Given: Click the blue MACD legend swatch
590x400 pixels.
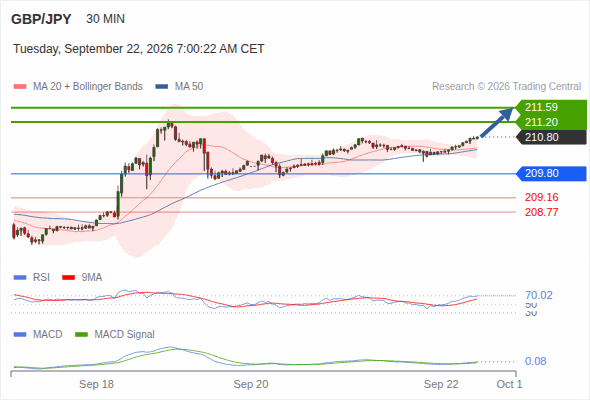Looking at the screenshot, I should coord(20,335).
